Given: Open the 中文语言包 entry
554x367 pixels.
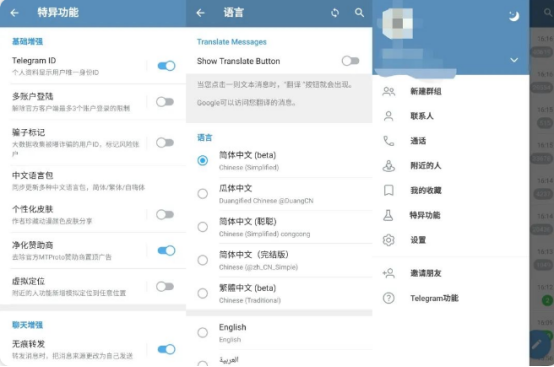Looking at the screenshot, I should coord(93,181).
